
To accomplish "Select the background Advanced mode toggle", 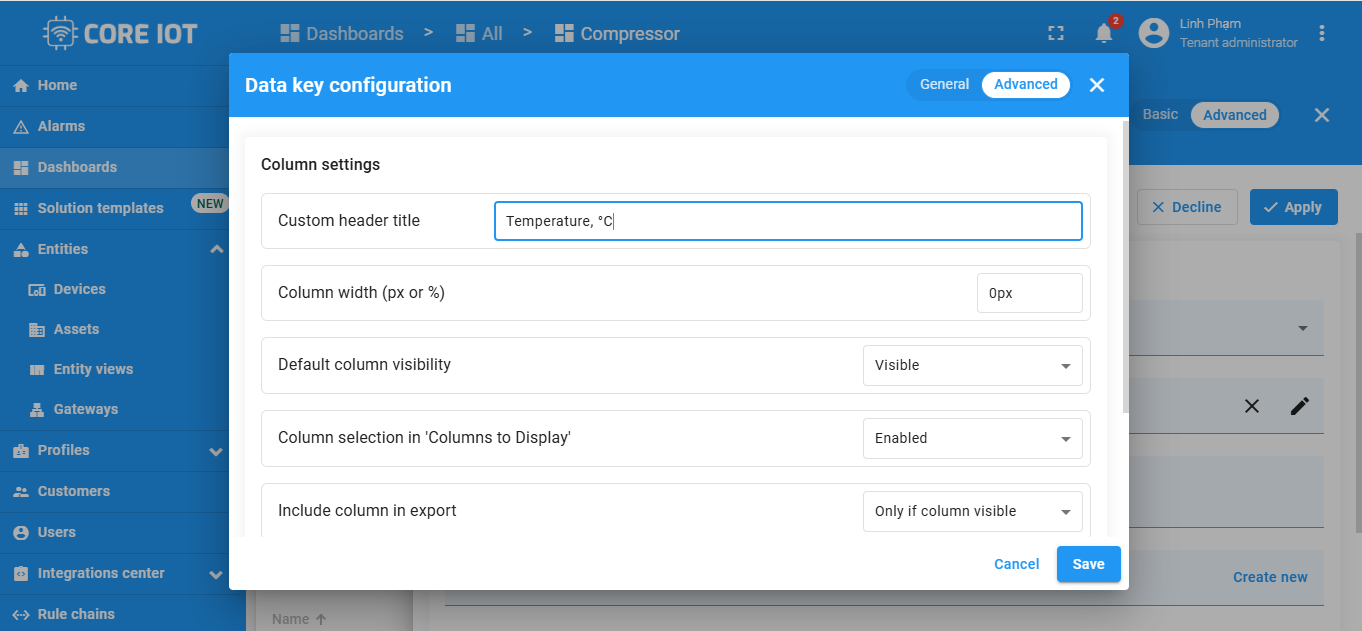I will [1234, 115].
